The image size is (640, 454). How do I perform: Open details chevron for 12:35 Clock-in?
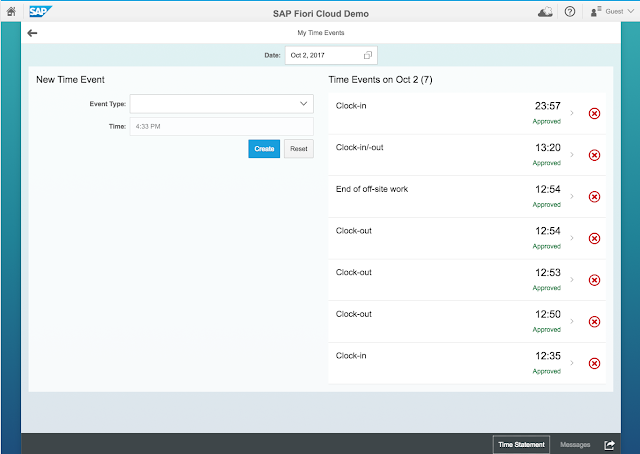572,363
